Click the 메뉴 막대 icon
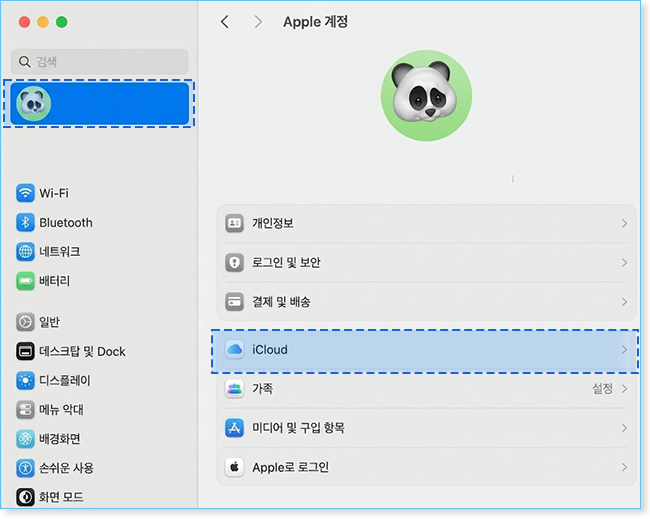 click(25, 410)
